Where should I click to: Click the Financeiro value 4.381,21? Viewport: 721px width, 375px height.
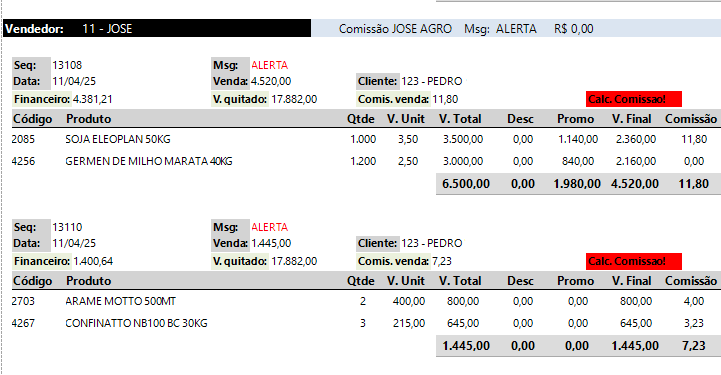coord(92,99)
